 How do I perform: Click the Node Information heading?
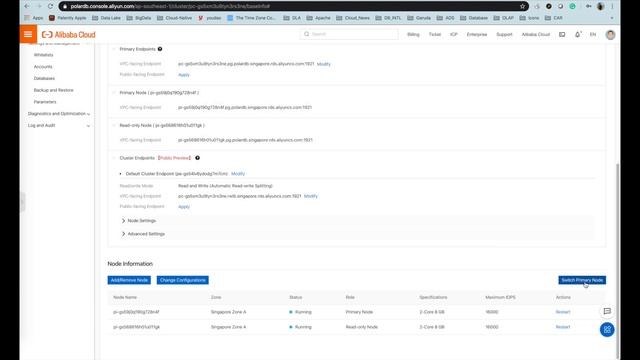130,264
